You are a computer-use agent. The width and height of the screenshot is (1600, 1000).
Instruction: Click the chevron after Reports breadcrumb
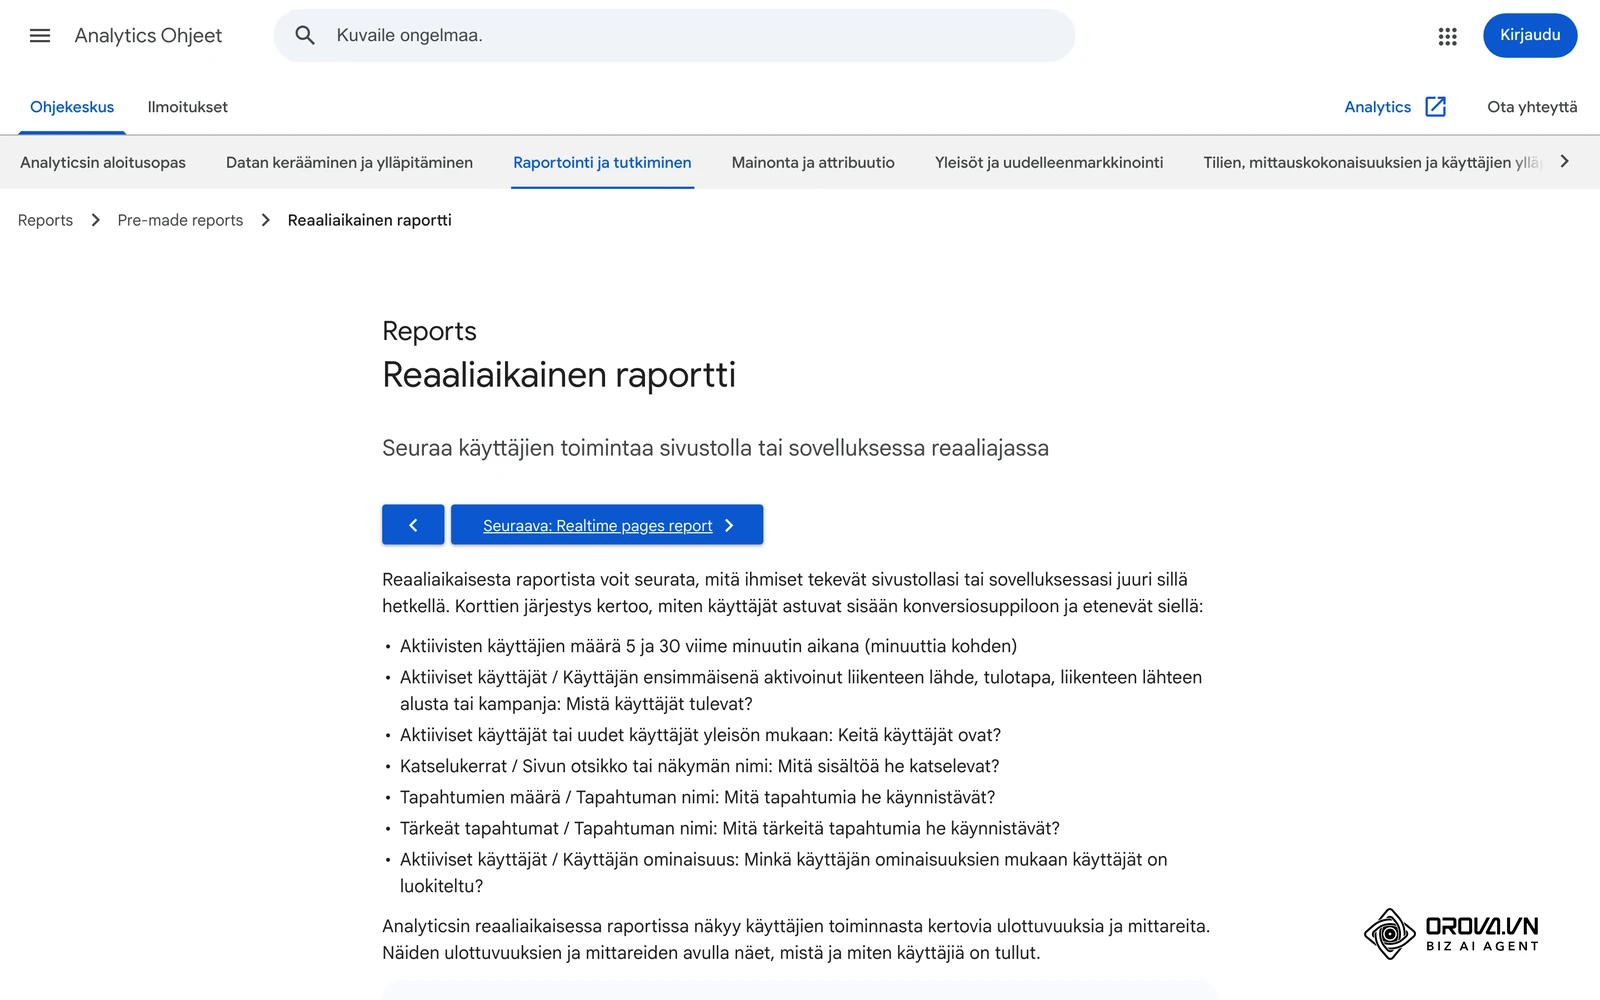click(95, 220)
